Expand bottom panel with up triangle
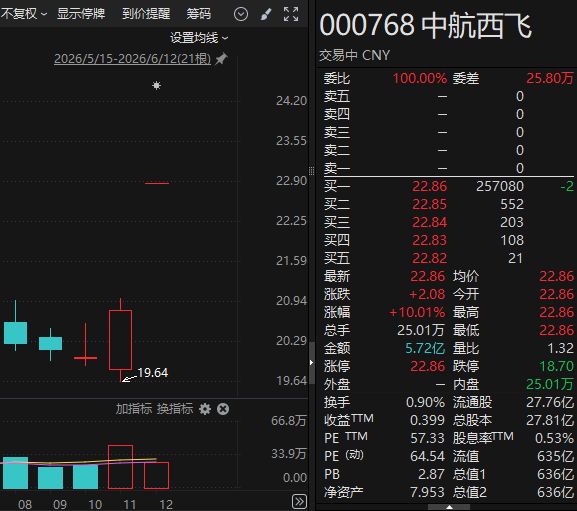The width and height of the screenshot is (577, 511). click(449, 507)
